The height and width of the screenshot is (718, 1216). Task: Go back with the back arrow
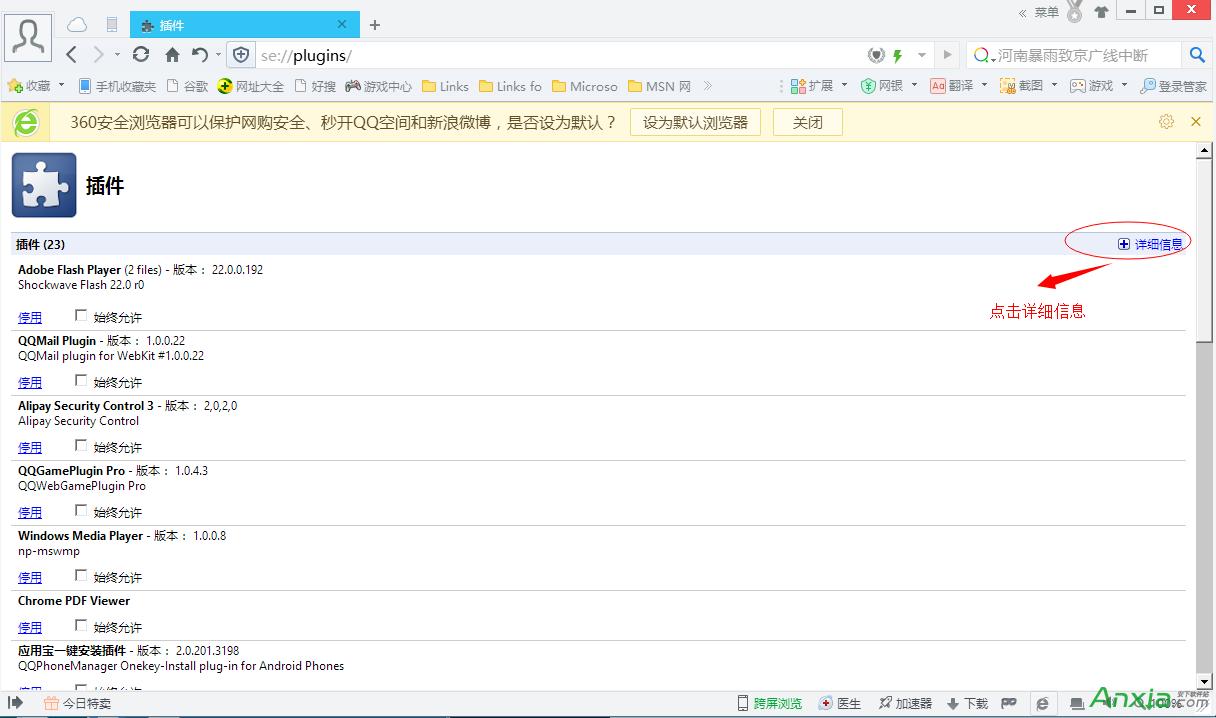[72, 55]
